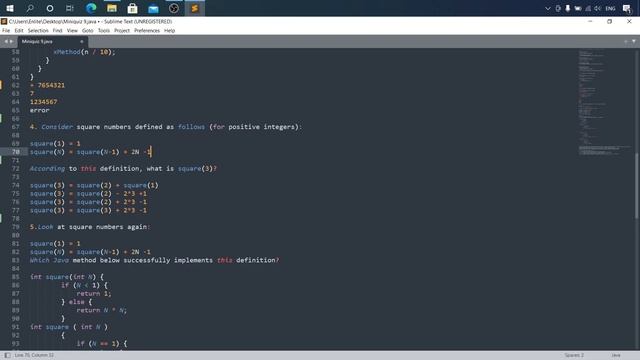Viewport: 640px width, 360px height.
Task: Click Sublime Text logo in title bar
Action: coord(4,21)
